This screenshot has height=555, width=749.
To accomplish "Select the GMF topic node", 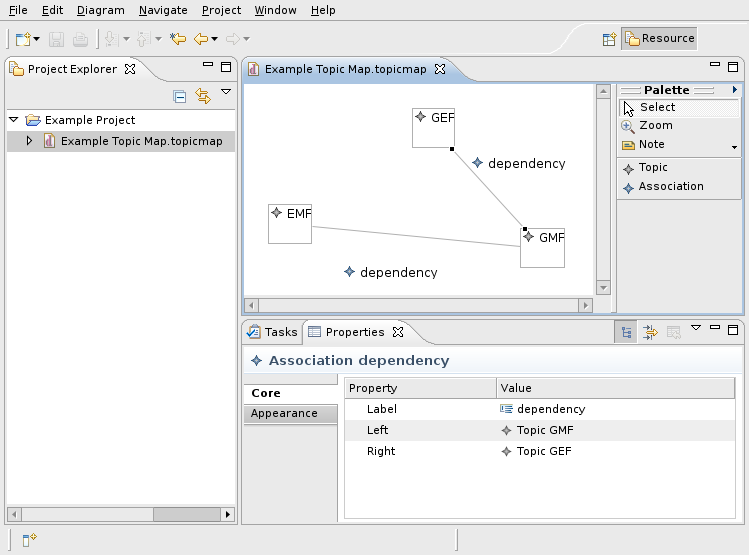I will point(542,248).
